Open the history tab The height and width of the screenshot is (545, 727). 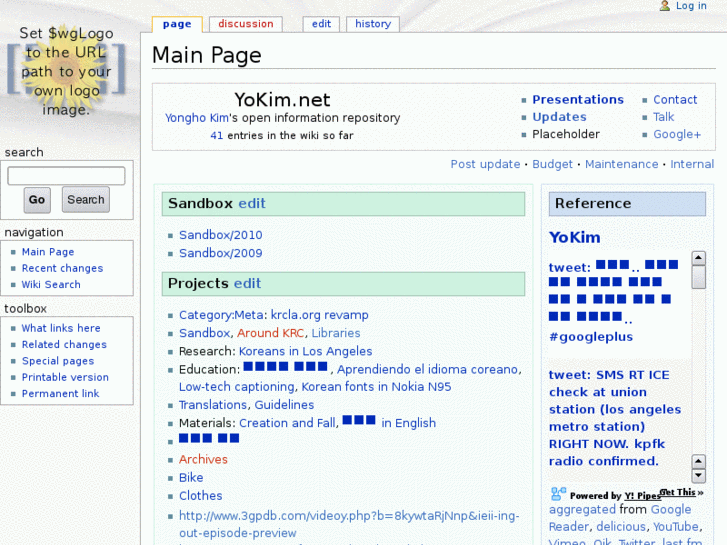pos(373,24)
